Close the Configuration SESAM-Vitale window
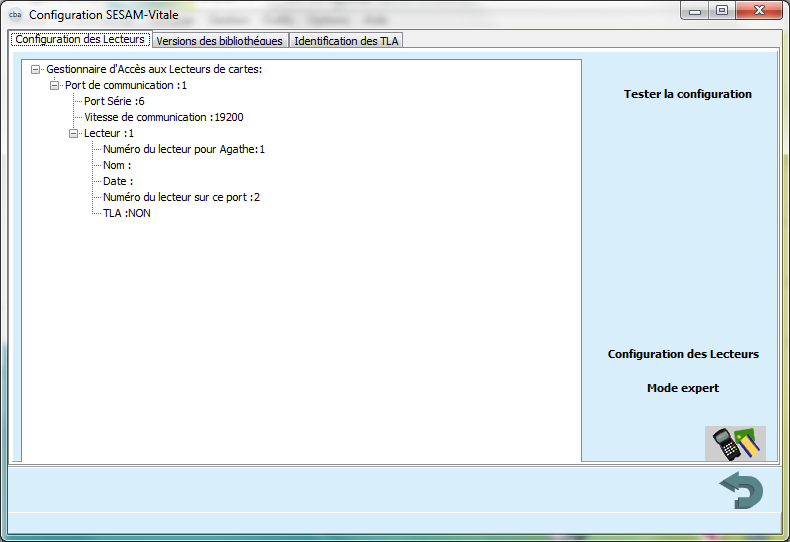 coord(759,11)
